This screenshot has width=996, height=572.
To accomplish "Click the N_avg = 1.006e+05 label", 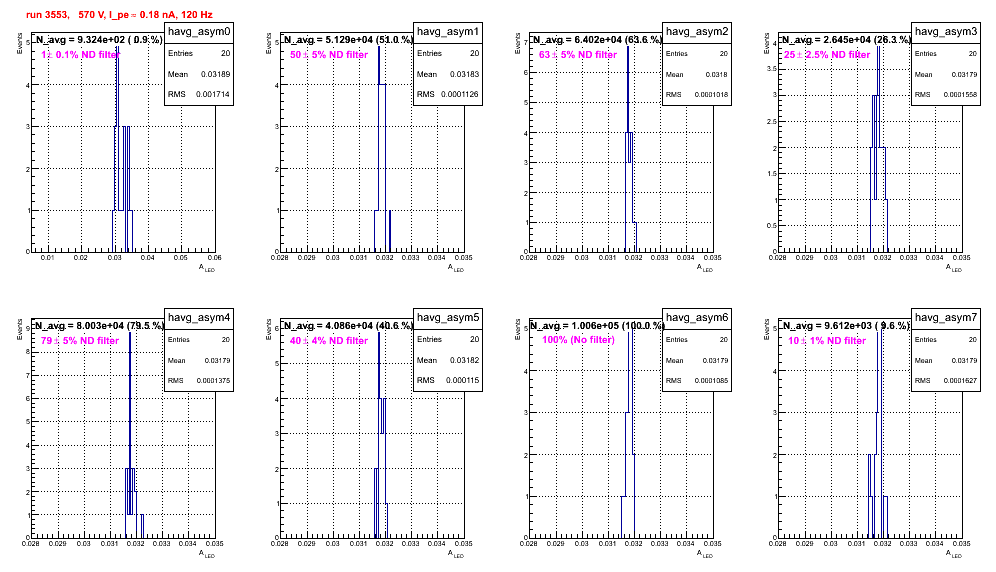I will pyautogui.click(x=597, y=326).
